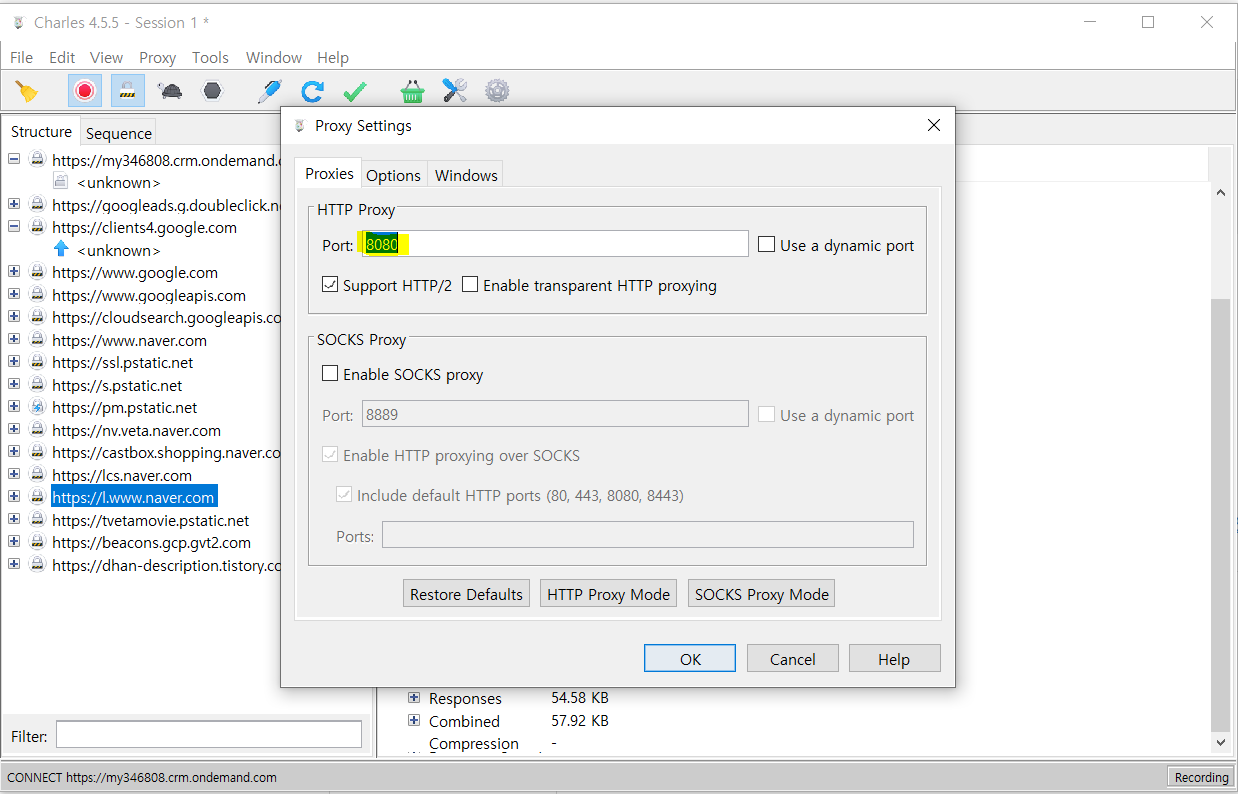The height and width of the screenshot is (794, 1238).
Task: Select the https://dhan-description.tistory tree row
Action: (x=167, y=565)
